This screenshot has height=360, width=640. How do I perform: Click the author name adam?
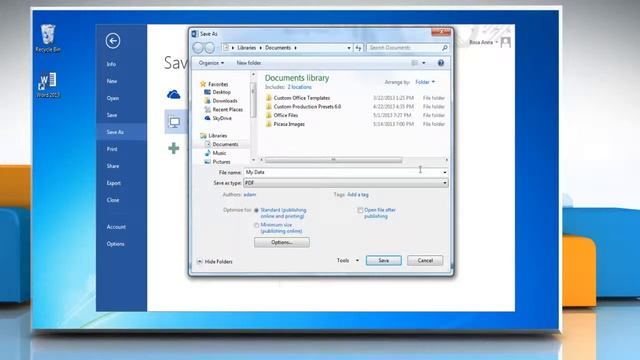250,195
